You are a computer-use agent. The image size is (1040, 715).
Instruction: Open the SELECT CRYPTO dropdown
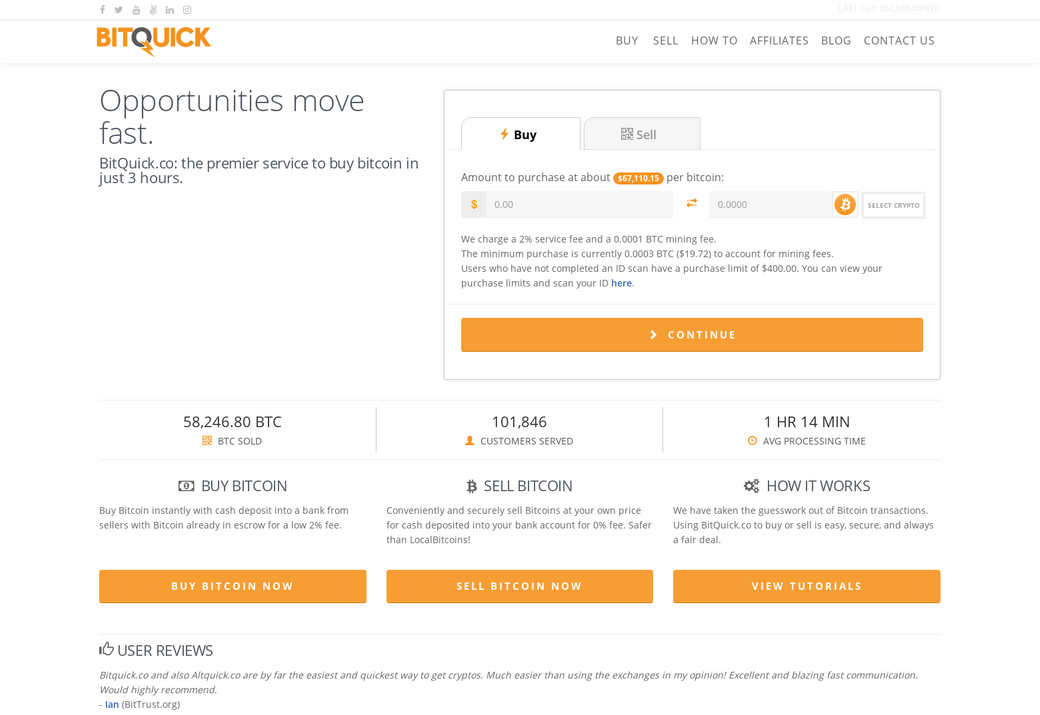pos(893,204)
